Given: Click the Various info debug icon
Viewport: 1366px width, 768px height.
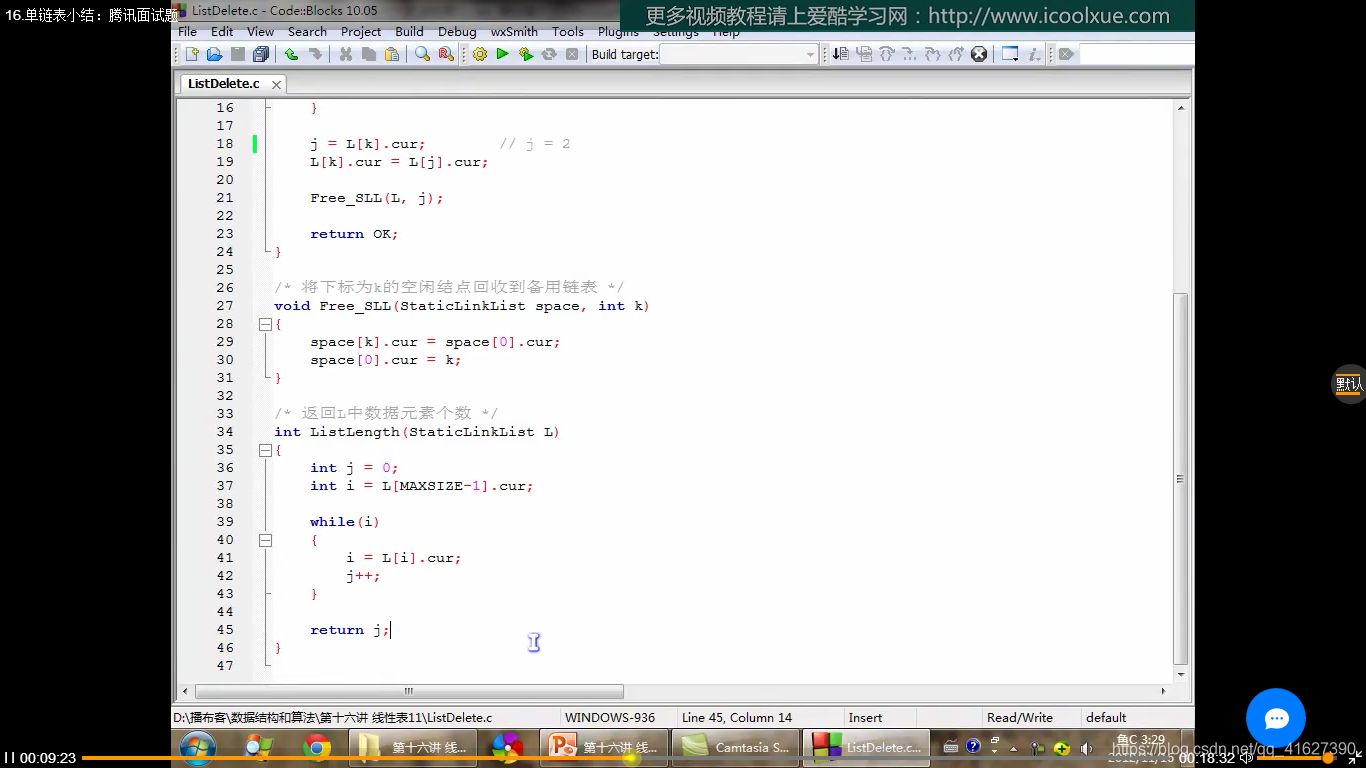Looking at the screenshot, I should pos(1035,54).
